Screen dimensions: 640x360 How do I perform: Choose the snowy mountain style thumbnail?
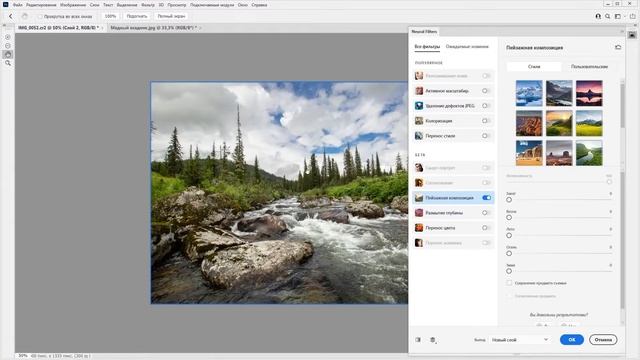529,93
